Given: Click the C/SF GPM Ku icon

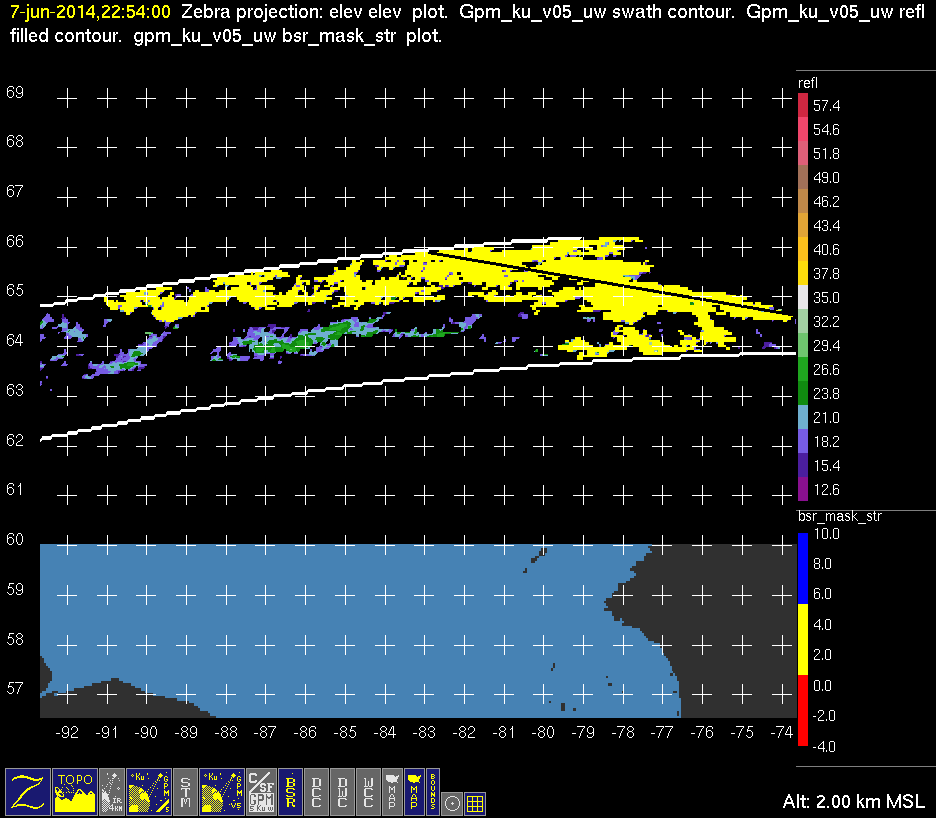Looking at the screenshot, I should point(261,791).
